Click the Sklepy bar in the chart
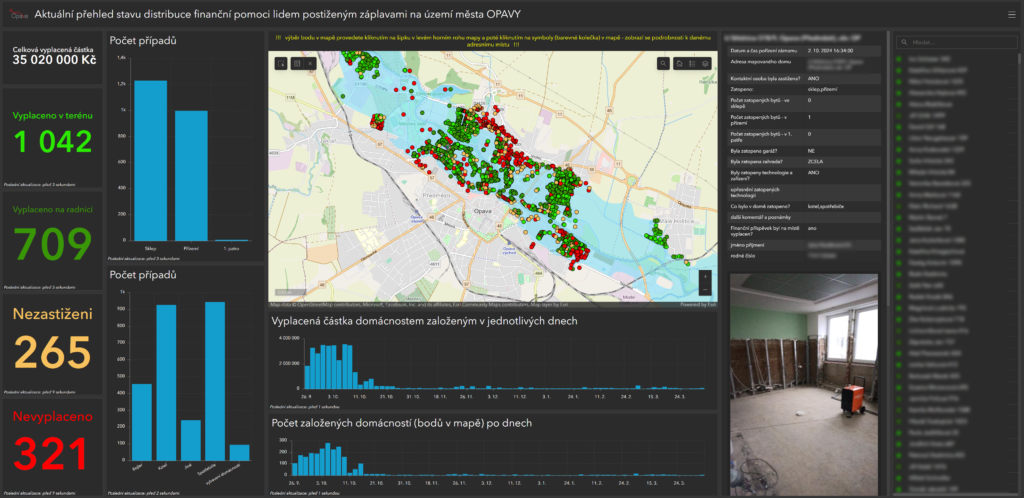 [x=150, y=160]
